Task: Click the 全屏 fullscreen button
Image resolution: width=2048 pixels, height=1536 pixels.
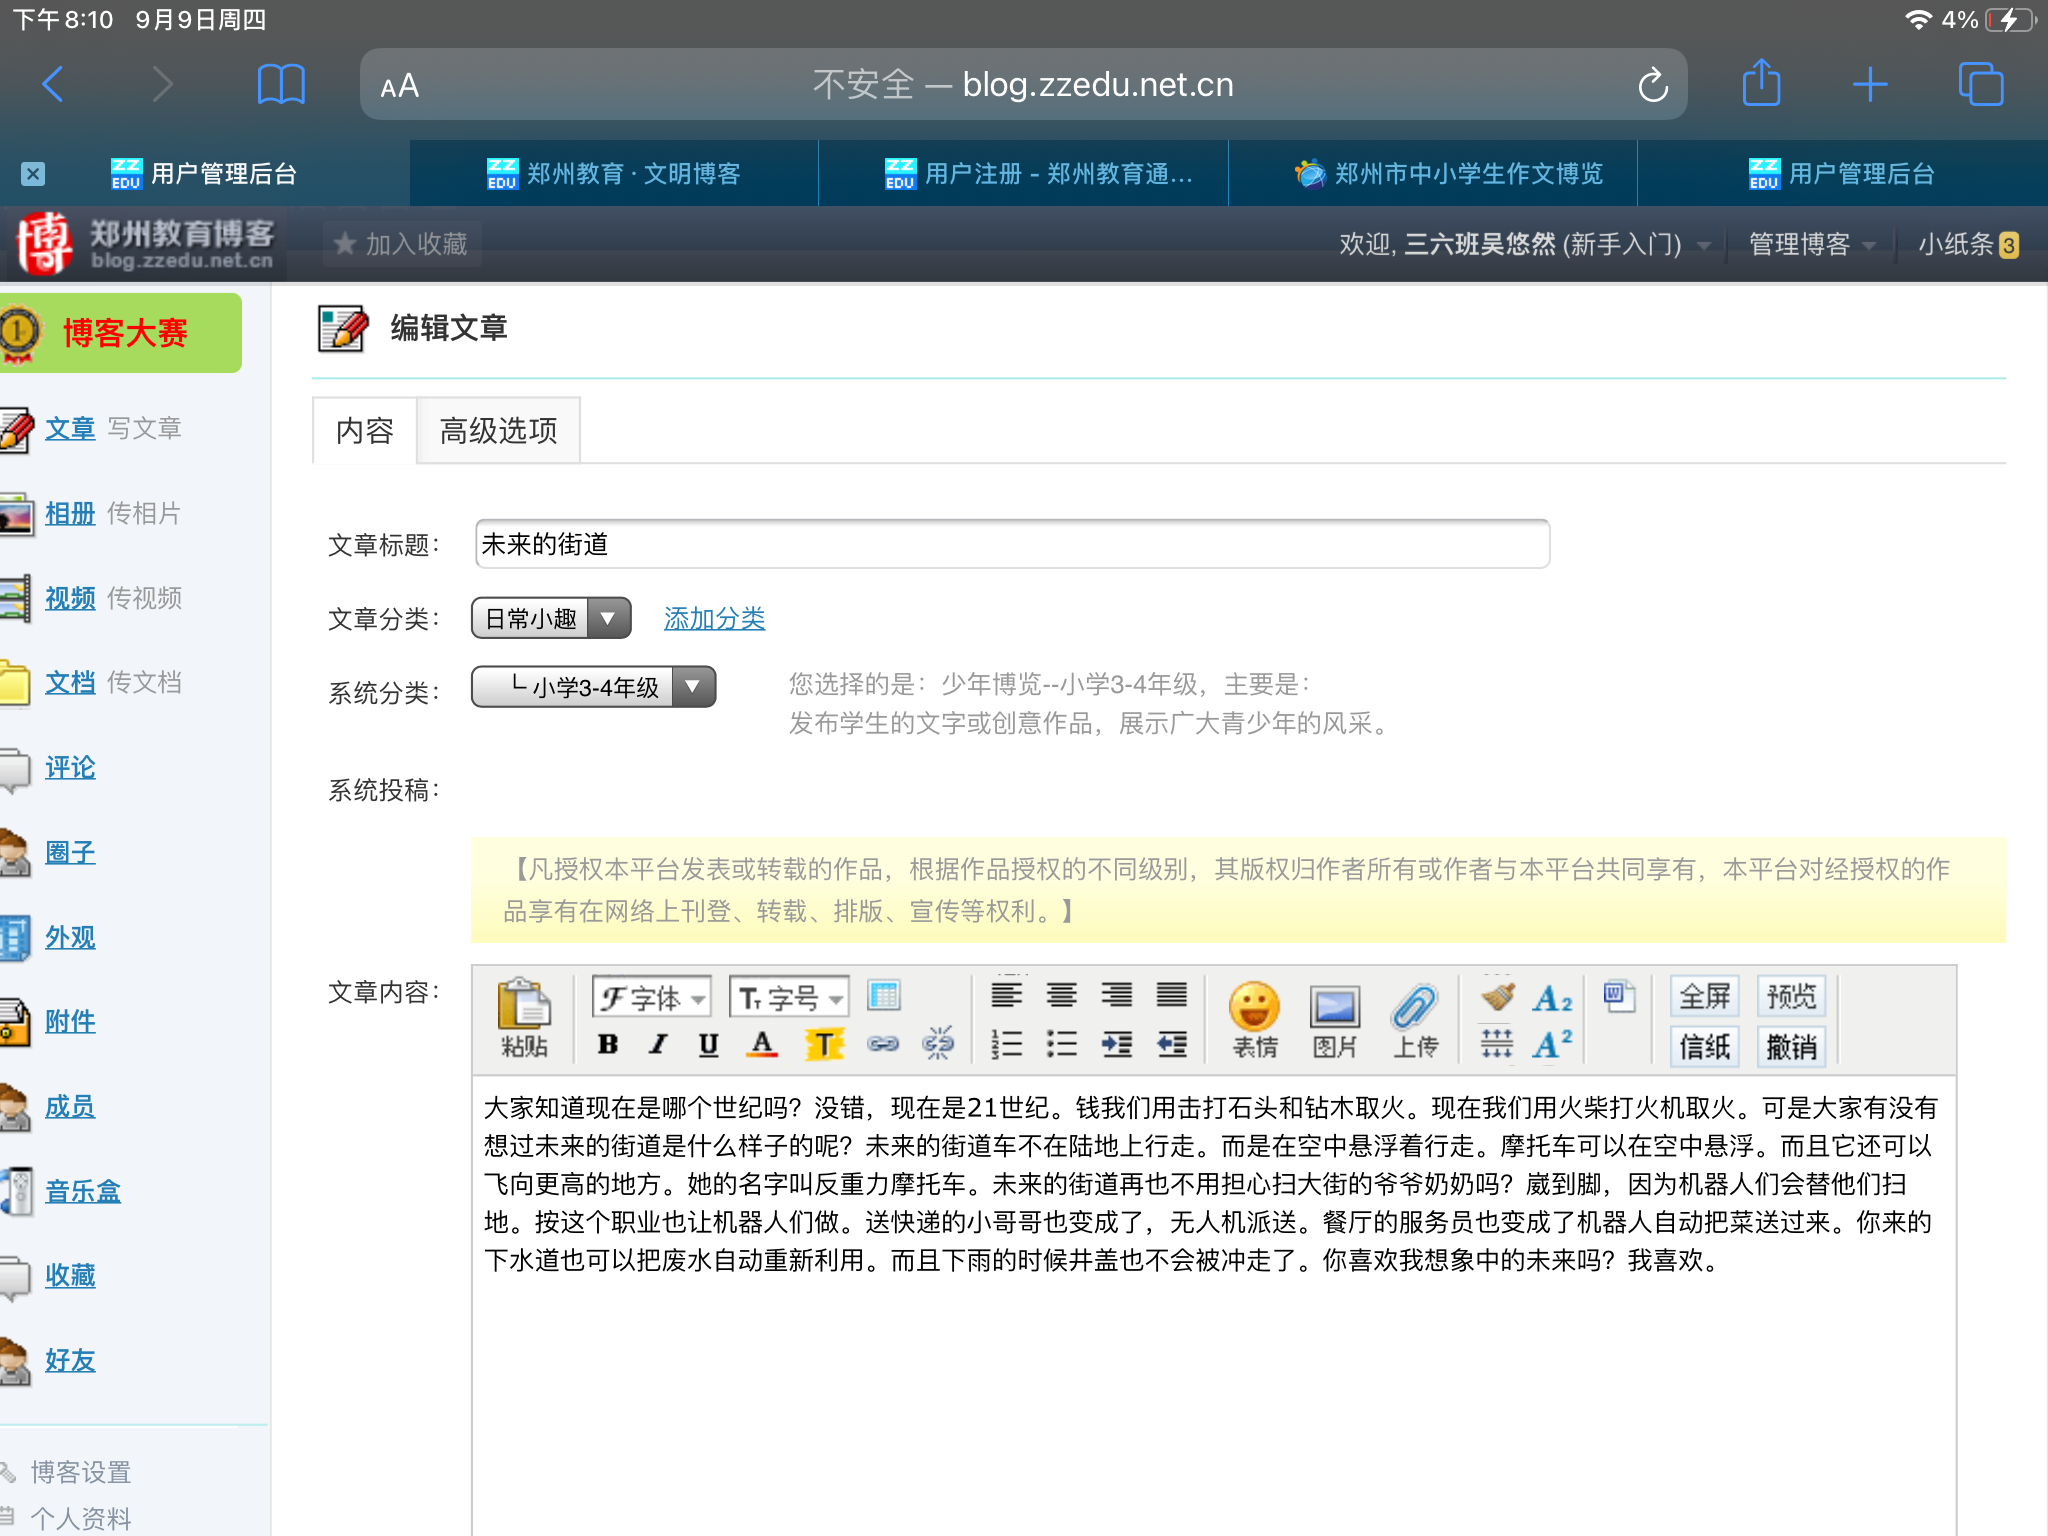Action: (1704, 996)
